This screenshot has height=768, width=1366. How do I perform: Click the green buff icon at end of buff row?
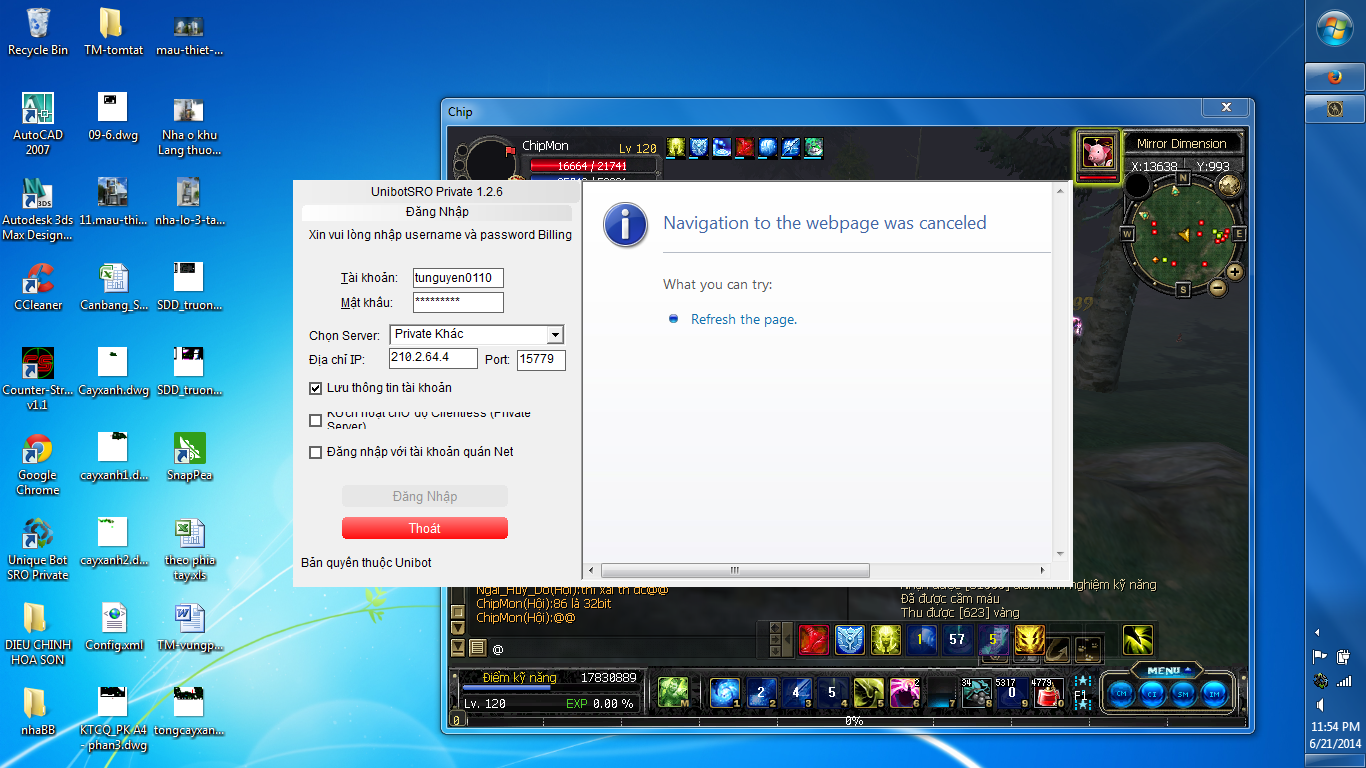[x=814, y=147]
